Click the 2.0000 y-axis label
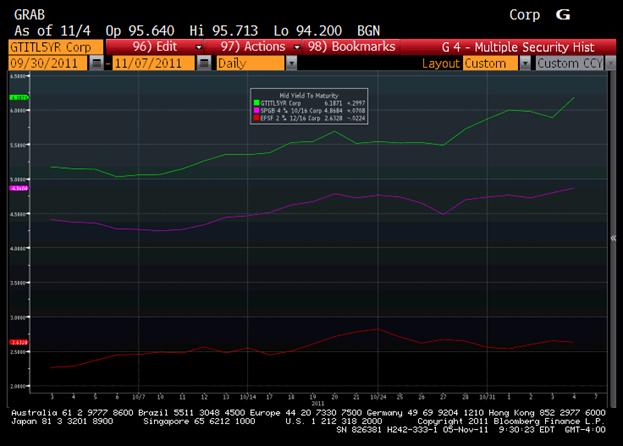623x446 pixels. tap(17, 386)
